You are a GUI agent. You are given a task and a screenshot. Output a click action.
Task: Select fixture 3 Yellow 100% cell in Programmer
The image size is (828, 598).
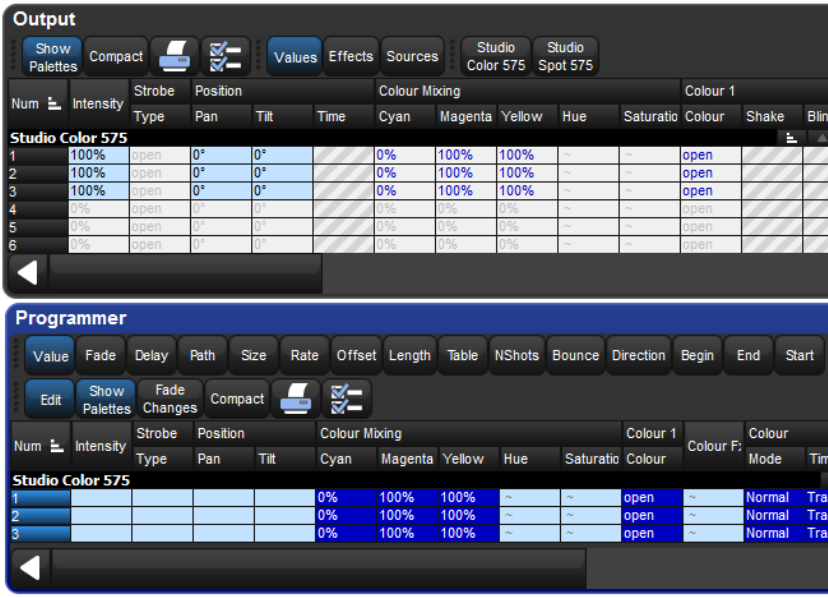pyautogui.click(x=469, y=534)
